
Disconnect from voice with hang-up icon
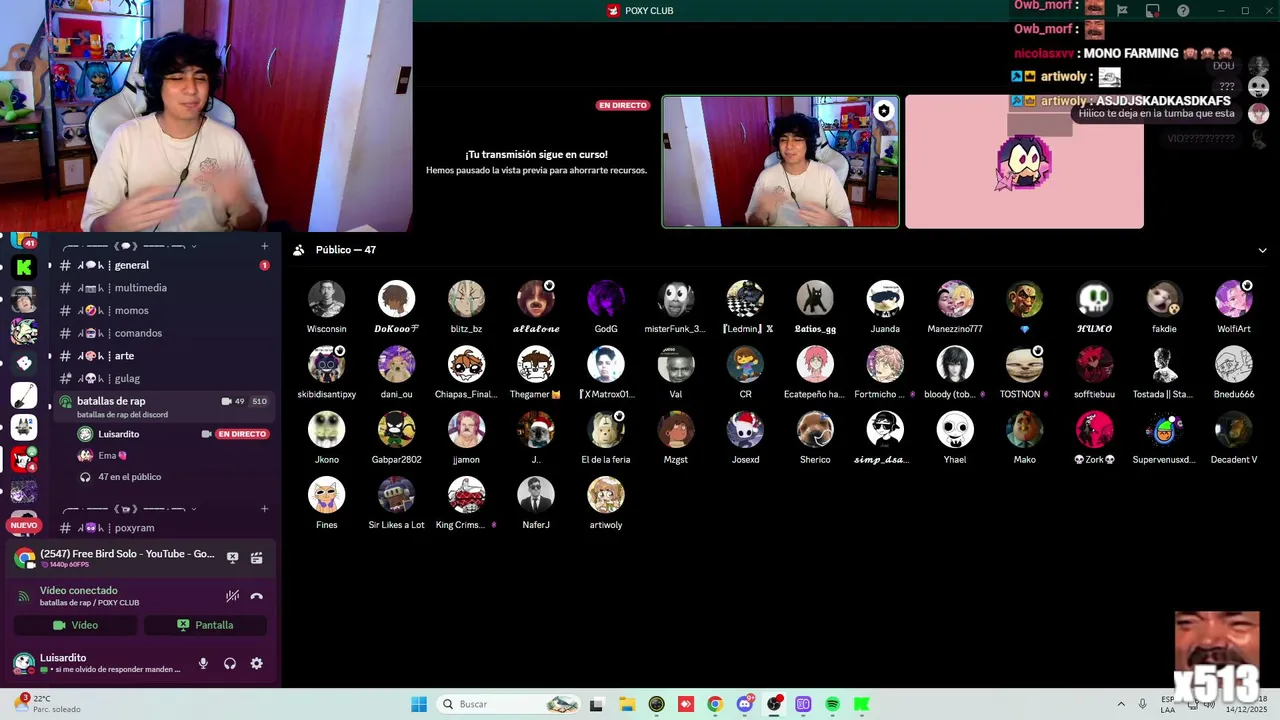[x=257, y=596]
